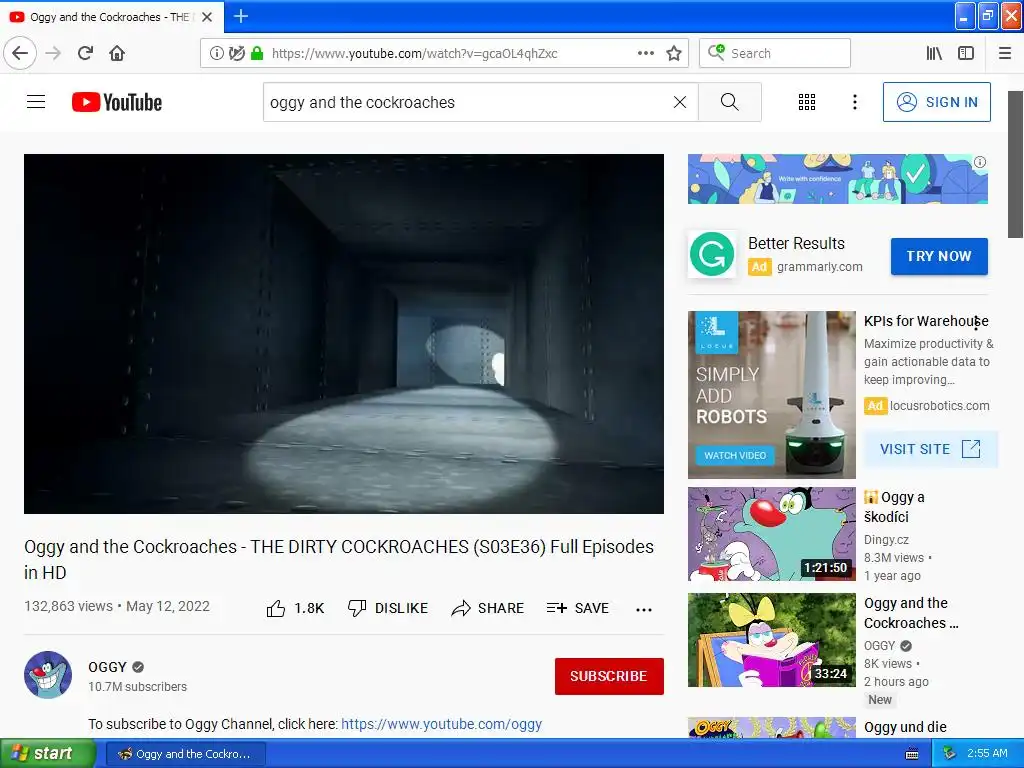Image resolution: width=1024 pixels, height=768 pixels.
Task: Select the Oggy and the Cockroaches tab
Action: pos(112,17)
